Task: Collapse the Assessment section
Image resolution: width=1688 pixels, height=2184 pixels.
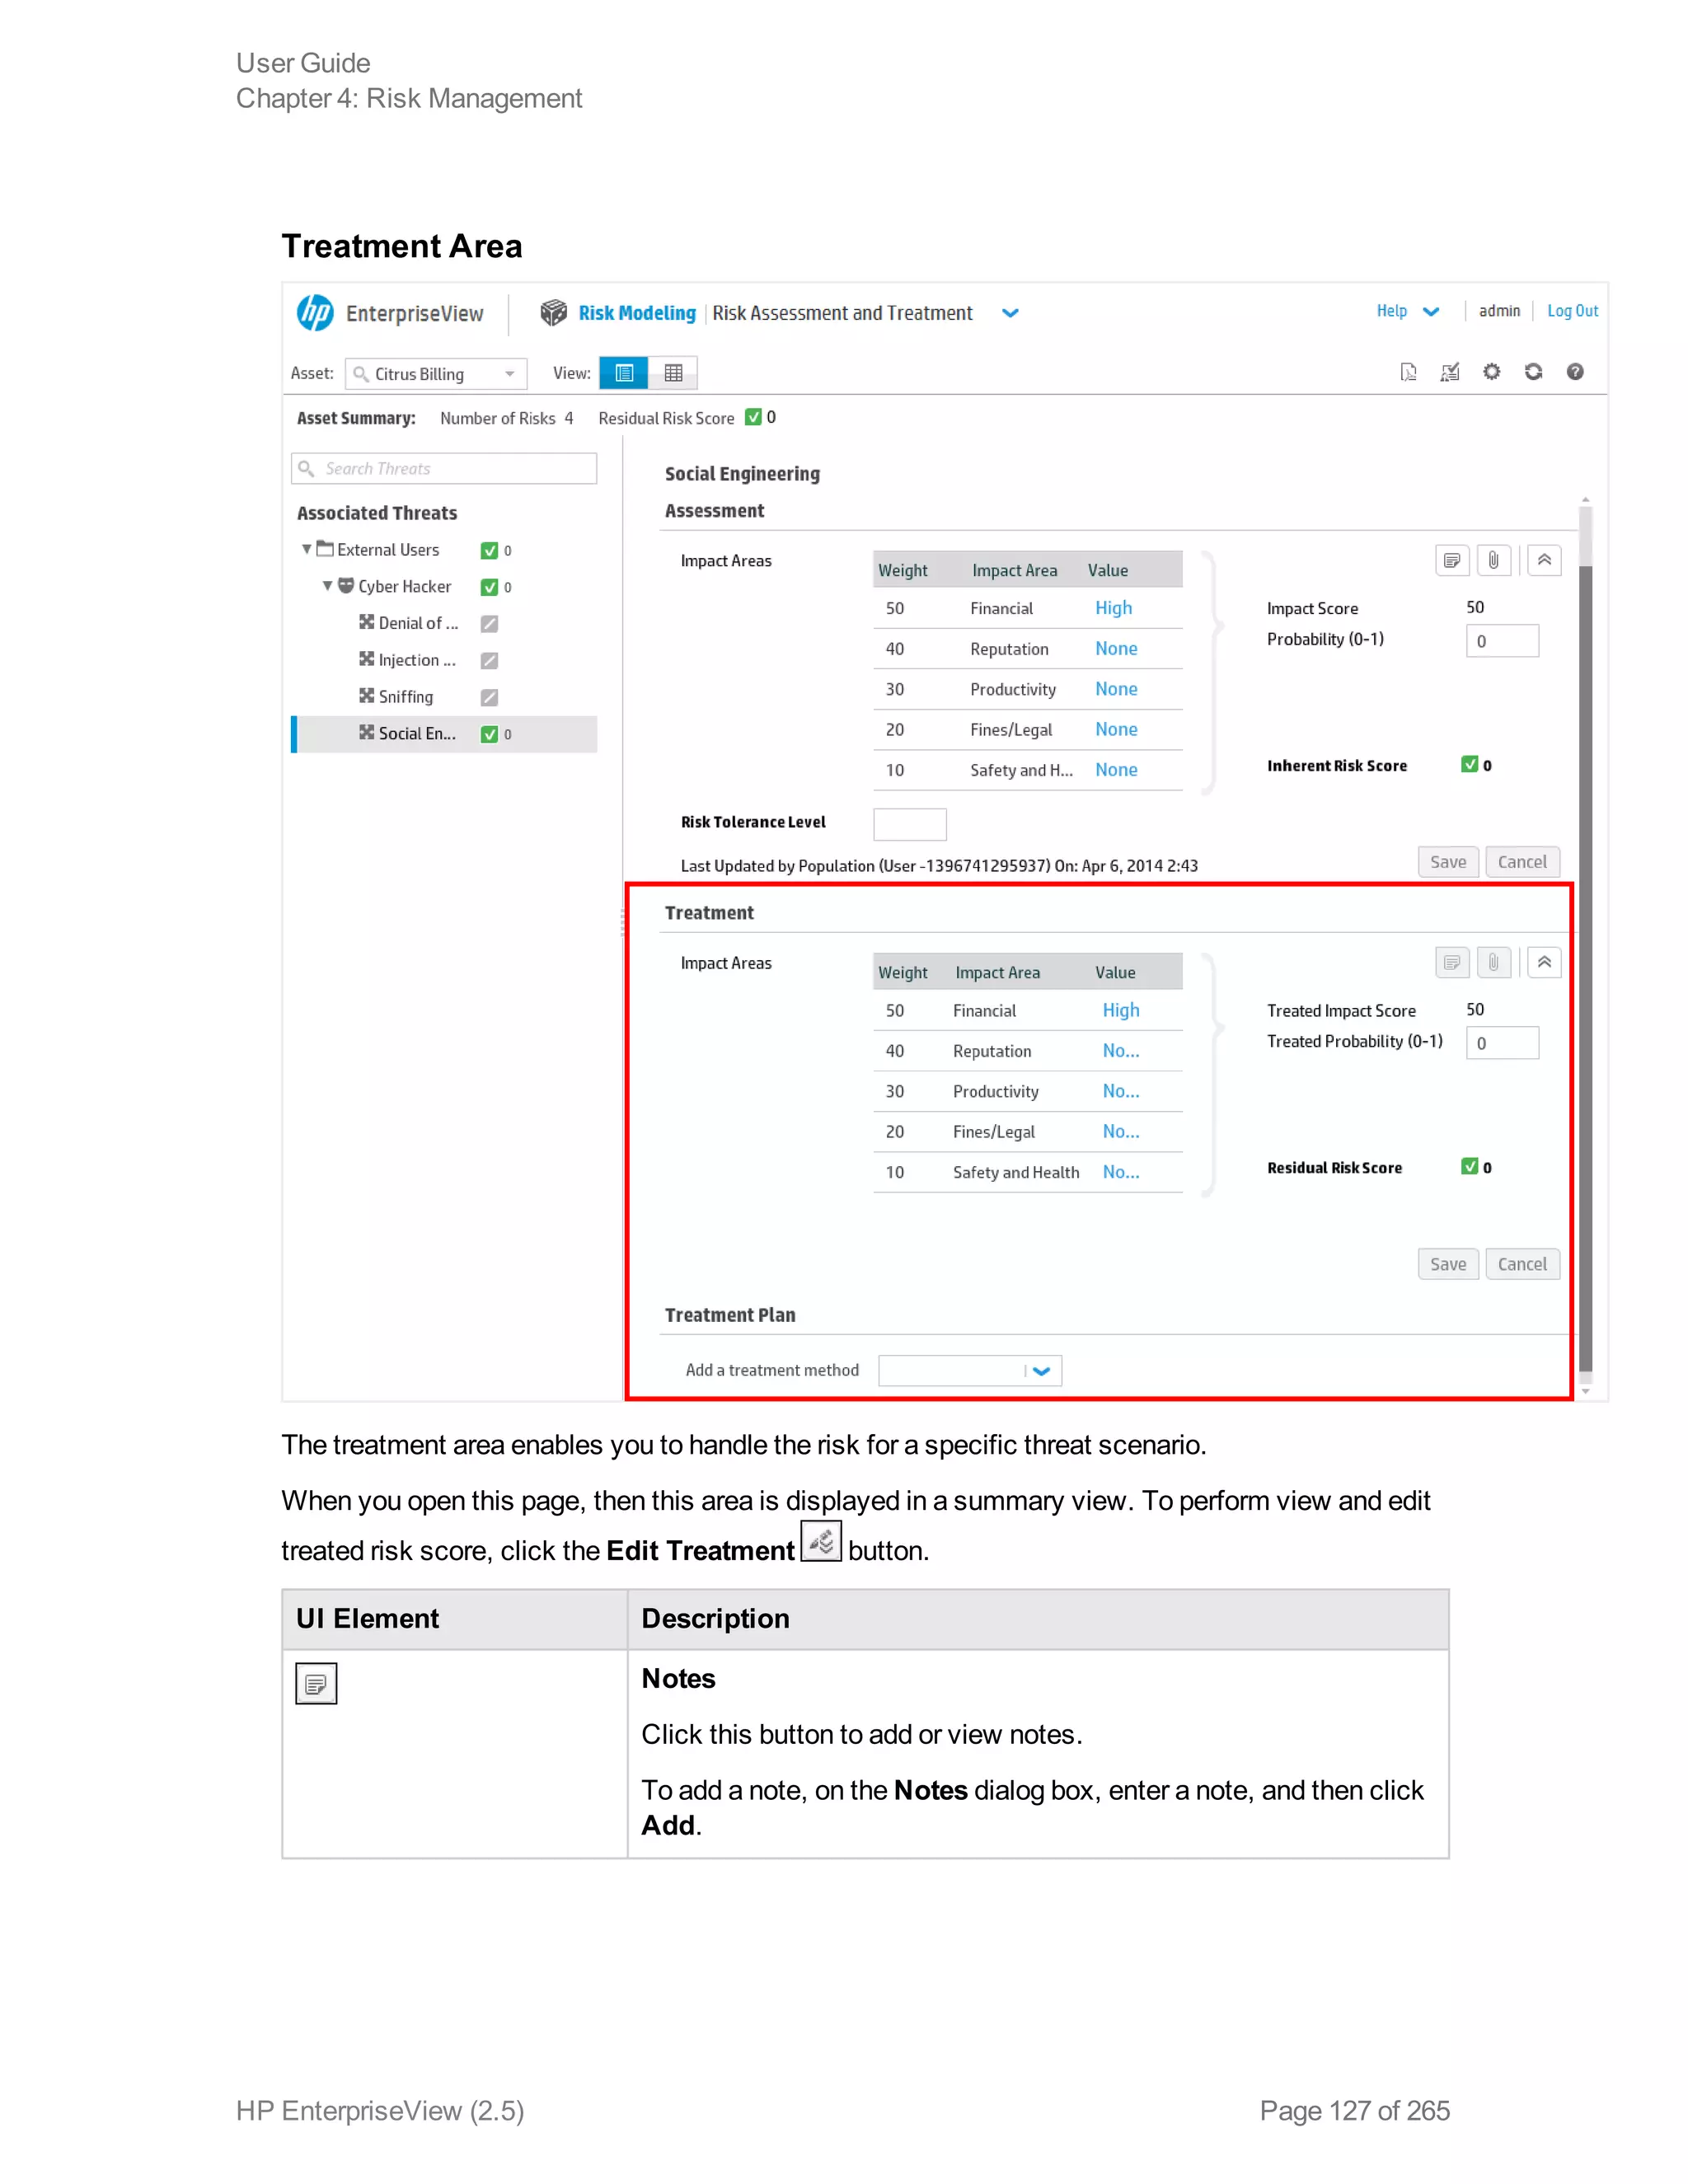Action: click(x=1544, y=560)
